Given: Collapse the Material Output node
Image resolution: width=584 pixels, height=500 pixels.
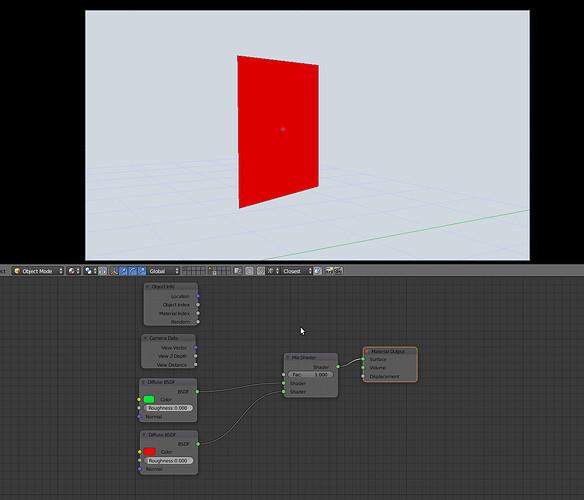Looking at the screenshot, I should (367, 351).
